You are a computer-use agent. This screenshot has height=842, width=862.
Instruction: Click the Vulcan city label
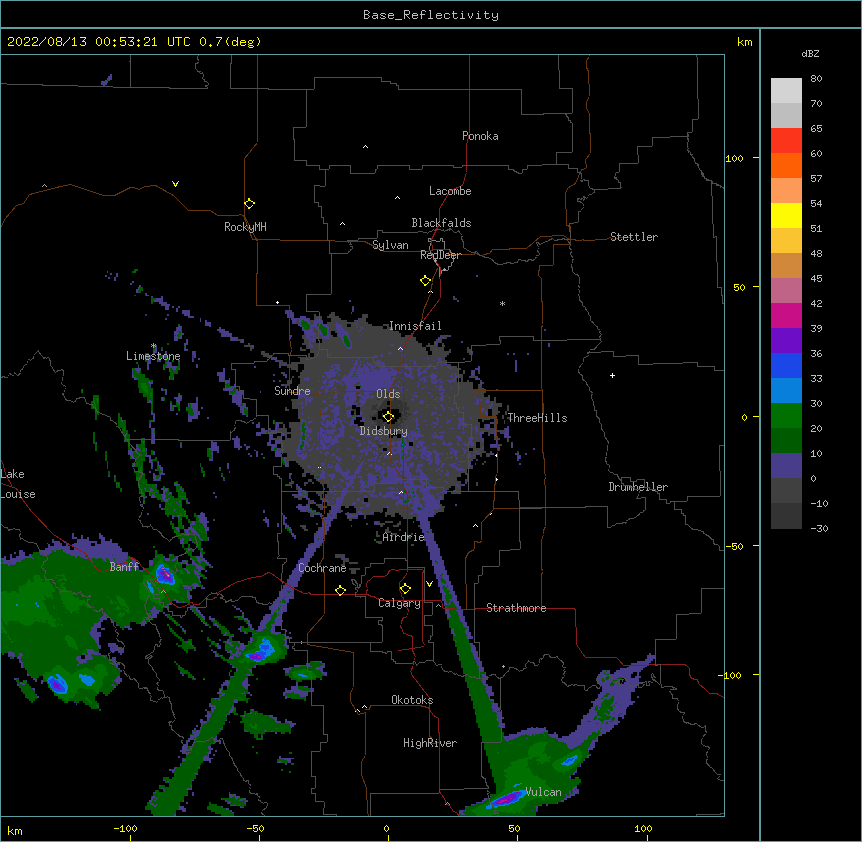pyautogui.click(x=543, y=792)
